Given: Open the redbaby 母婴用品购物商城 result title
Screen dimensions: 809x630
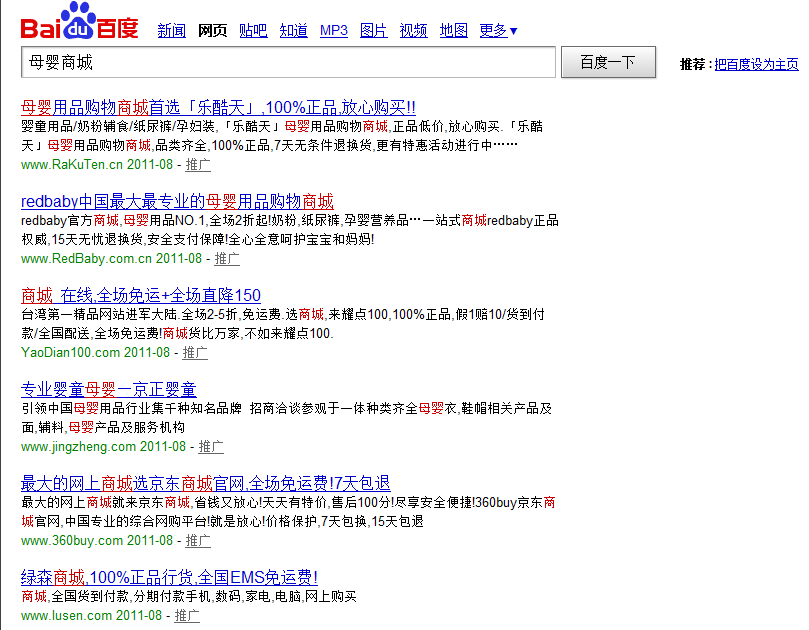Looking at the screenshot, I should (x=177, y=200).
